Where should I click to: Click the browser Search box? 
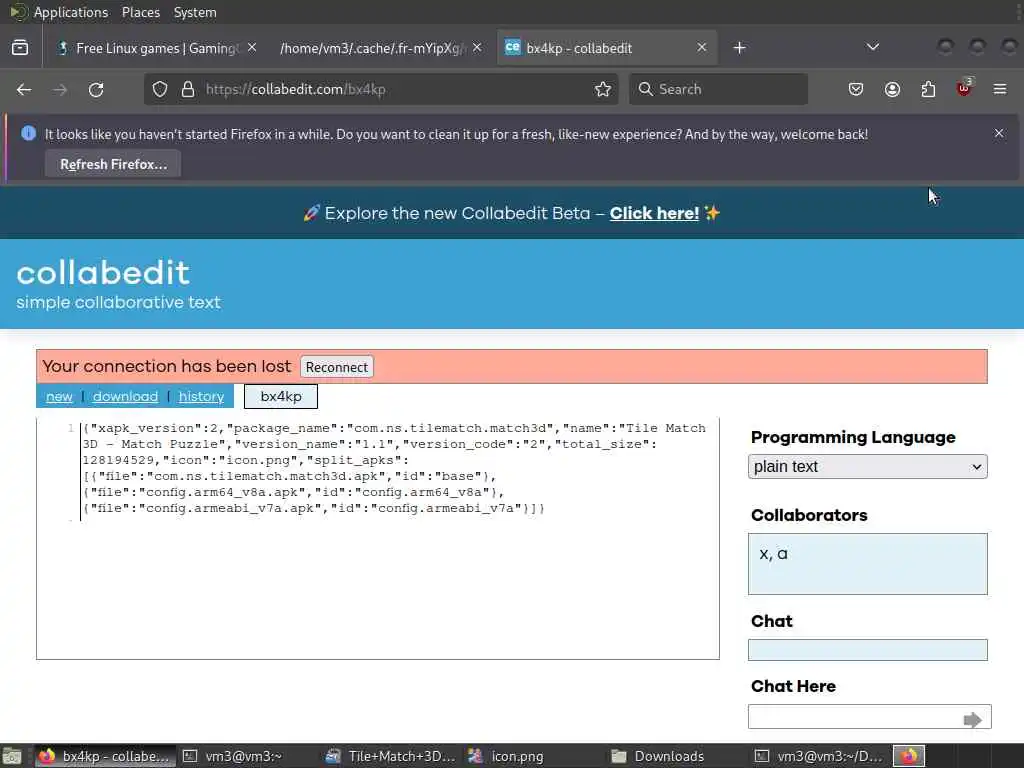(718, 89)
